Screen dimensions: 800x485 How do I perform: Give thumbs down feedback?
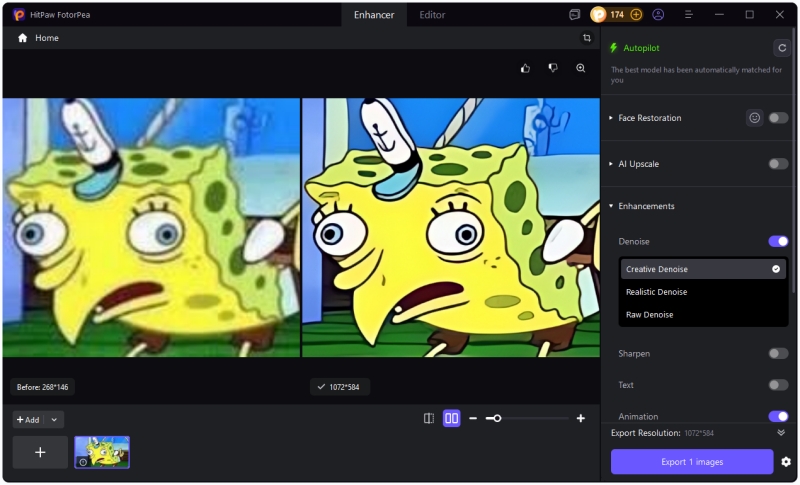click(x=553, y=68)
